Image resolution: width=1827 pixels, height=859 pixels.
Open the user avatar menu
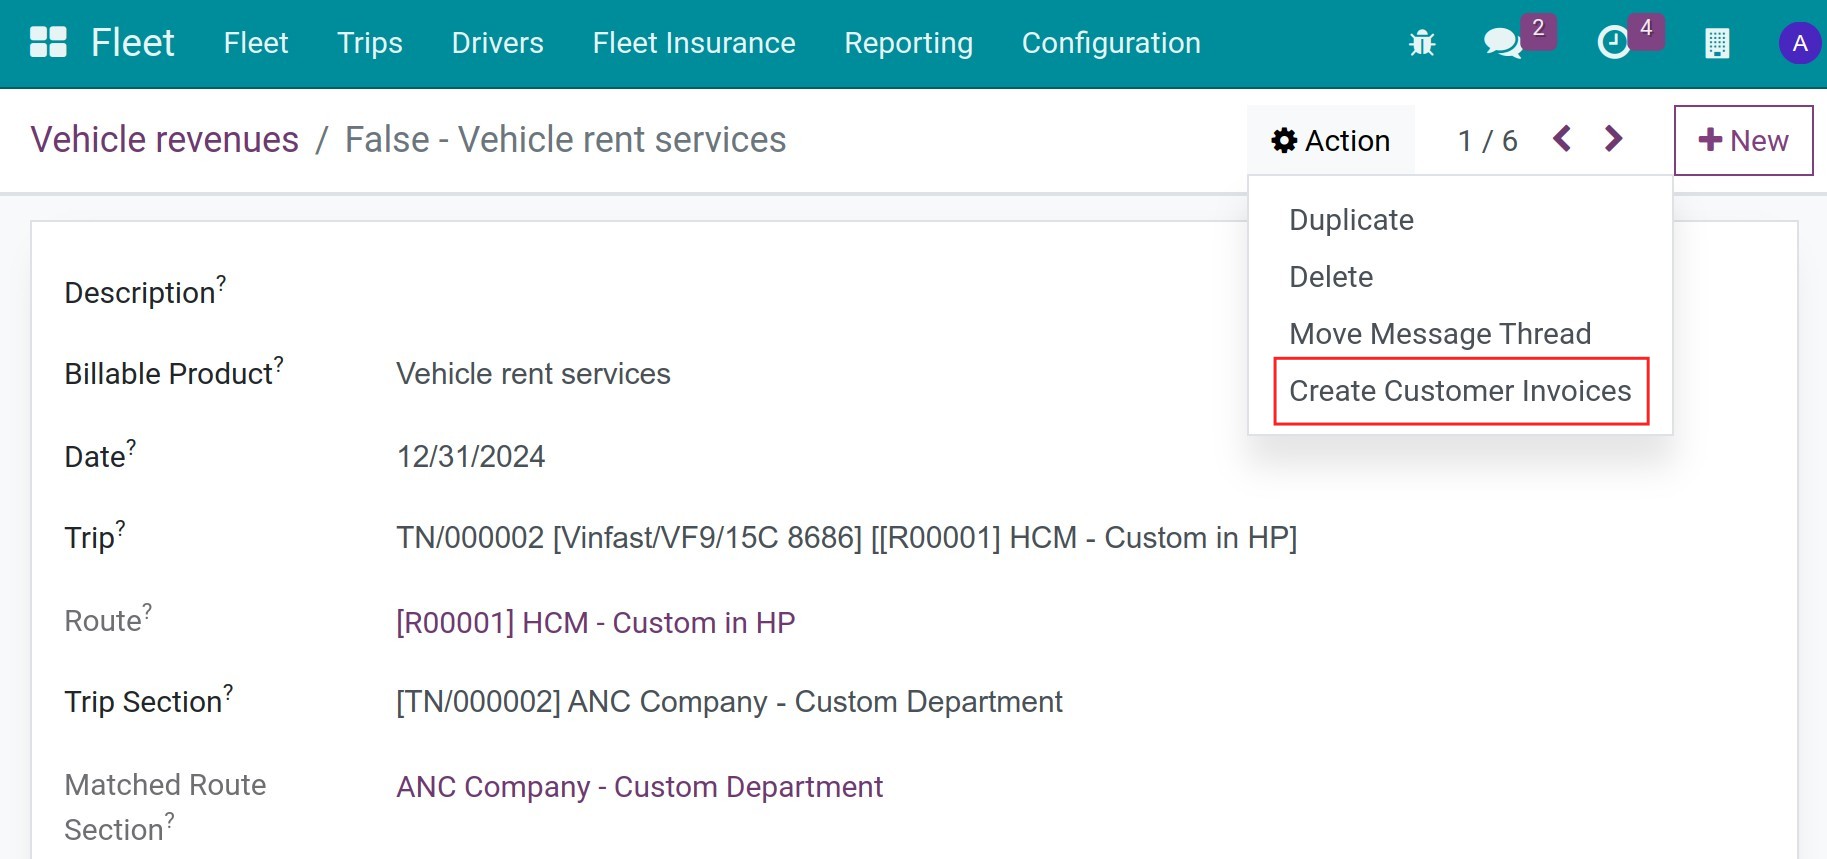[x=1799, y=43]
